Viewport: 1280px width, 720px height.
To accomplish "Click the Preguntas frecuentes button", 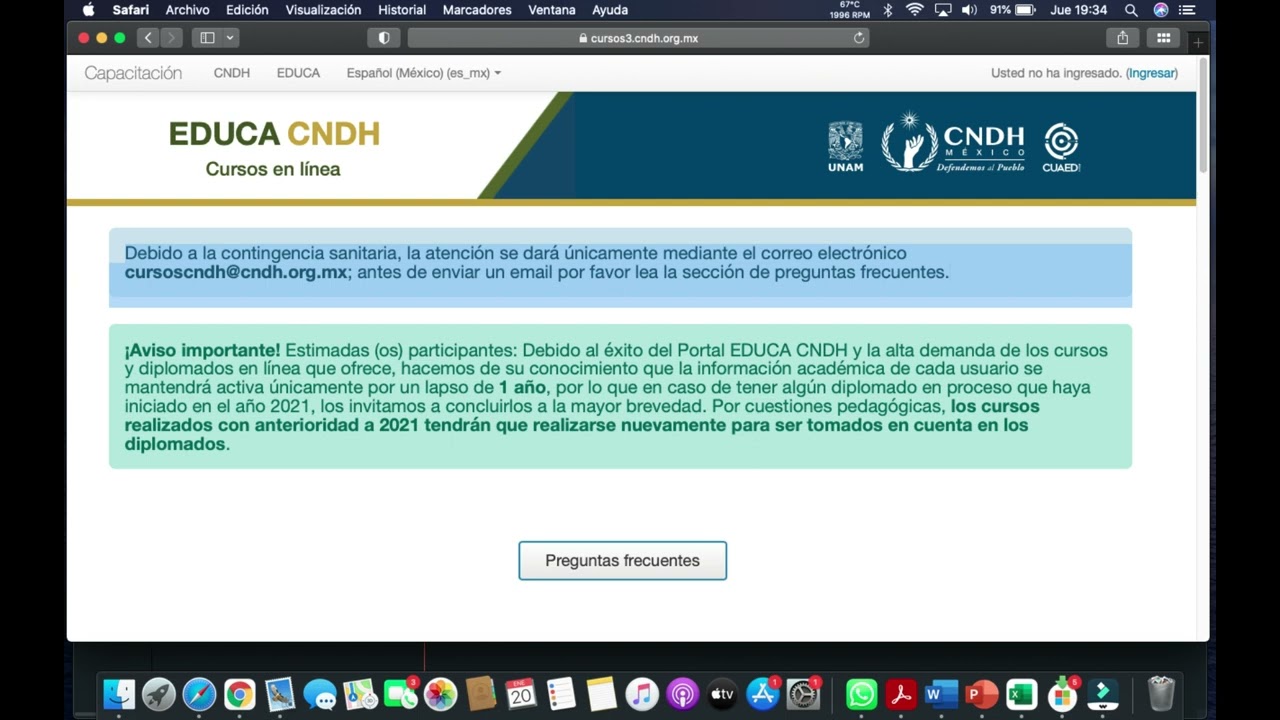I will (622, 561).
